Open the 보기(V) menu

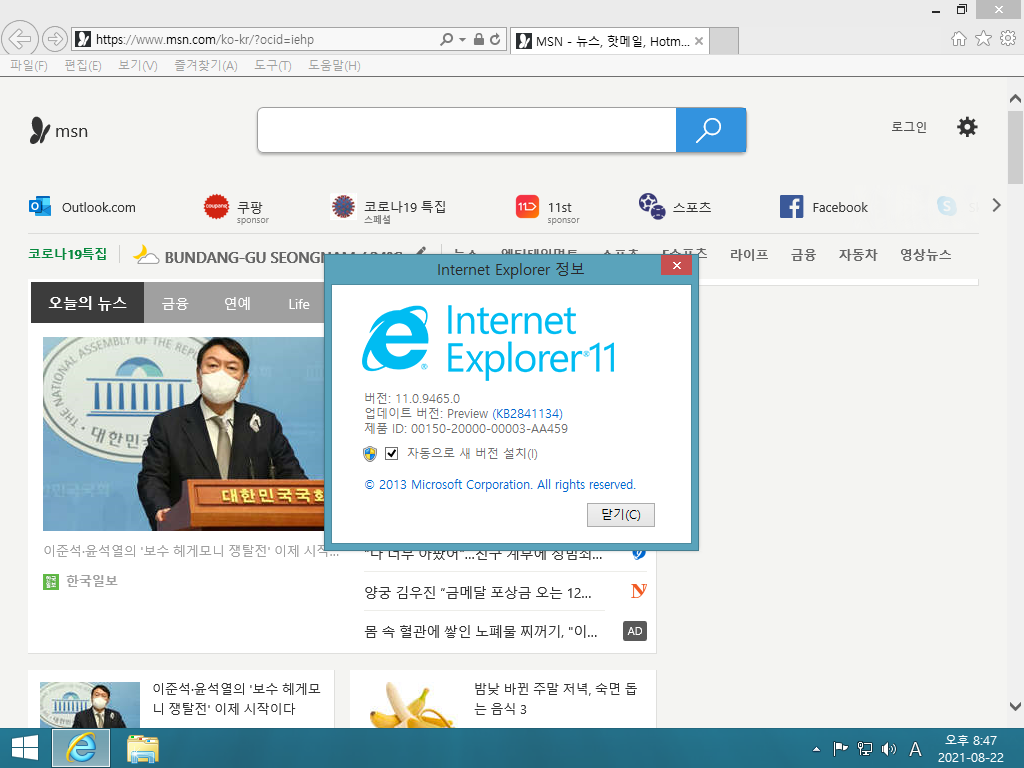click(x=138, y=65)
